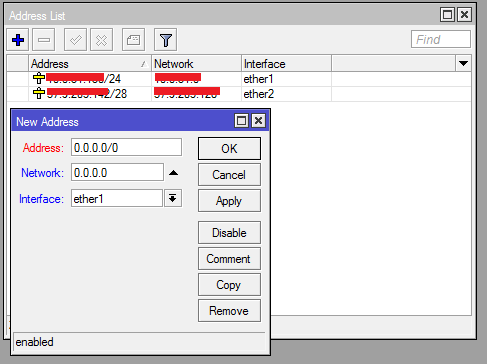Screen dimensions: 487x364
Task: Collapse the Network field with the up arrow
Action: [173, 173]
